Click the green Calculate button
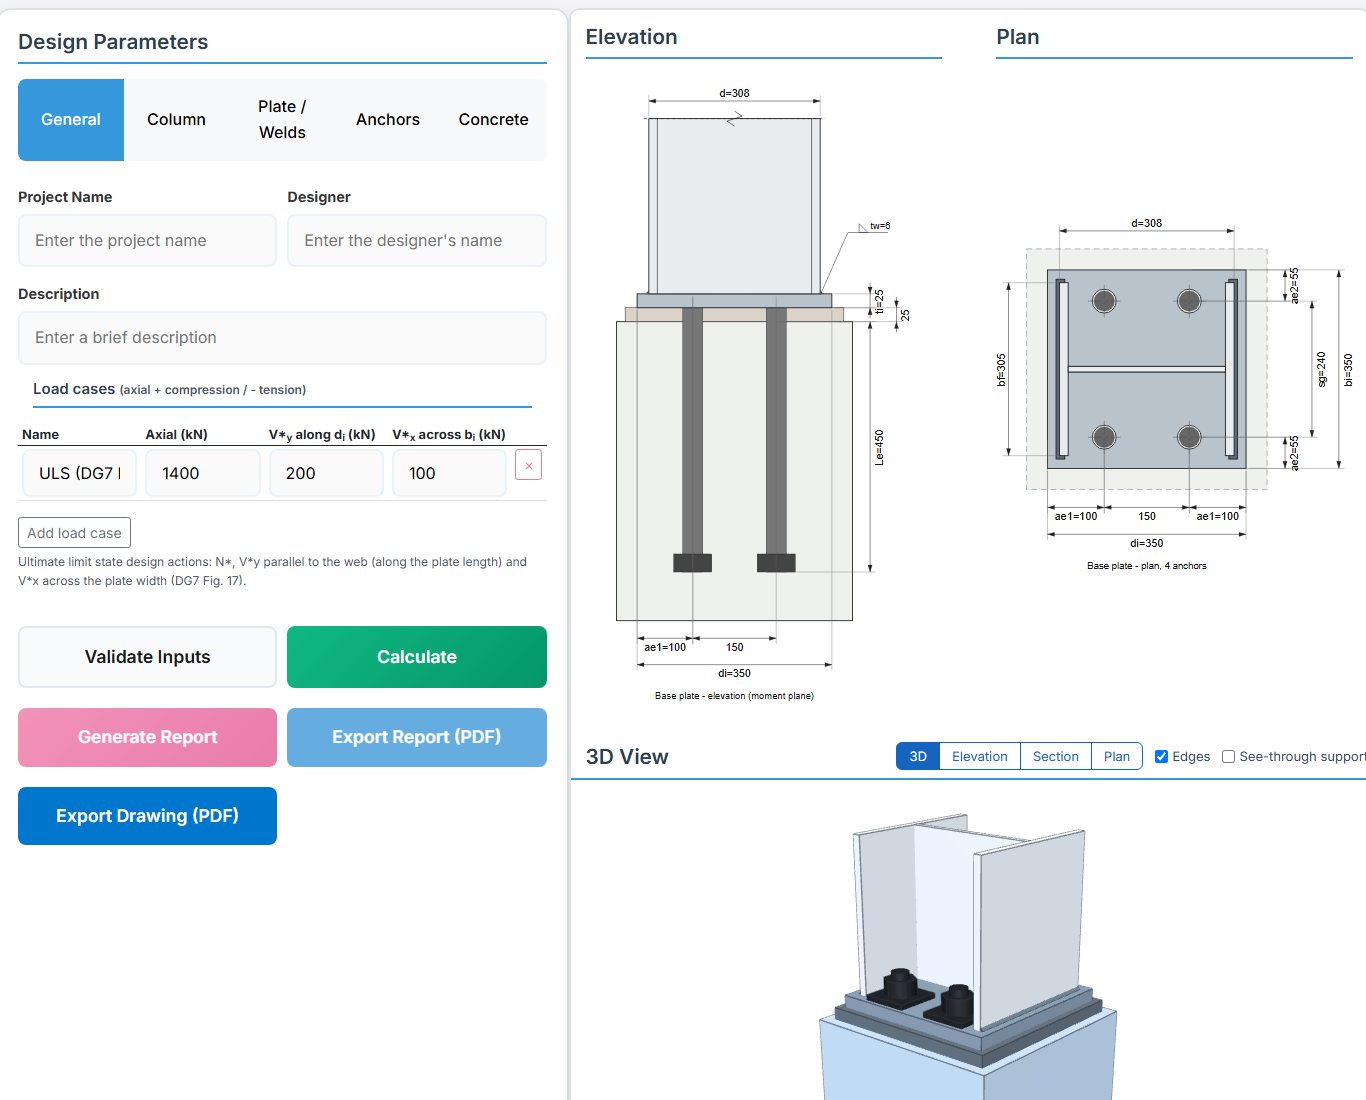This screenshot has height=1100, width=1366. tap(417, 657)
